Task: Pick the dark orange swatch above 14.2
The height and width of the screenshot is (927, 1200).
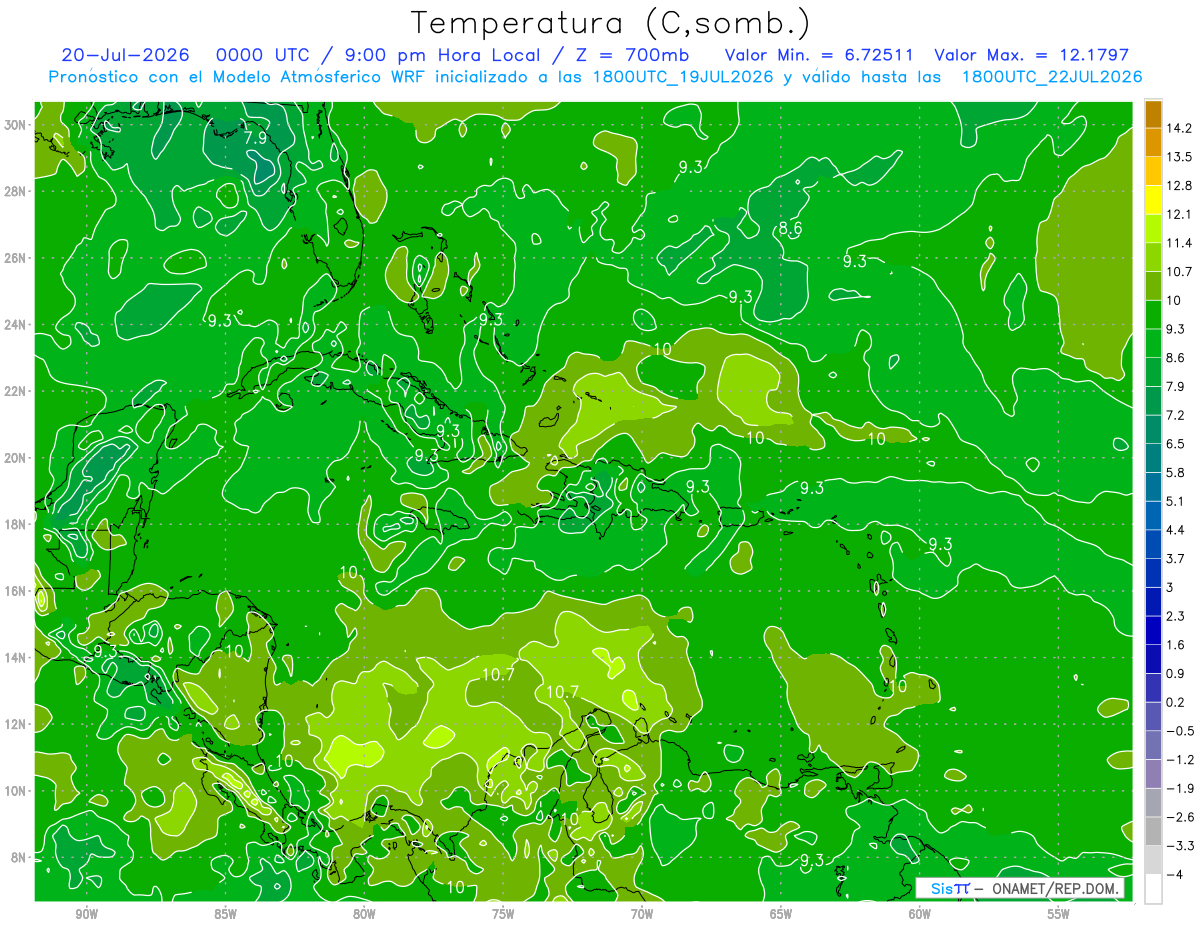Action: coord(1153,114)
